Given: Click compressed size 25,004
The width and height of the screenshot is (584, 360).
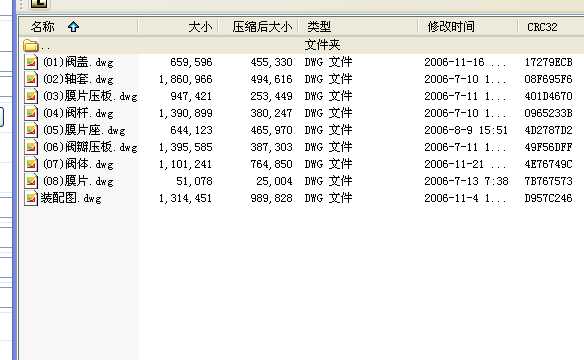Looking at the screenshot, I should pos(274,181).
